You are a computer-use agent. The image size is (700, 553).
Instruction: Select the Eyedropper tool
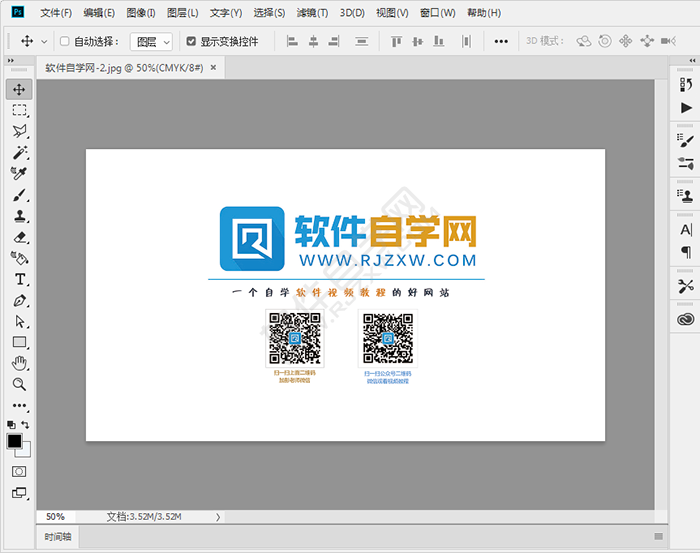click(19, 173)
